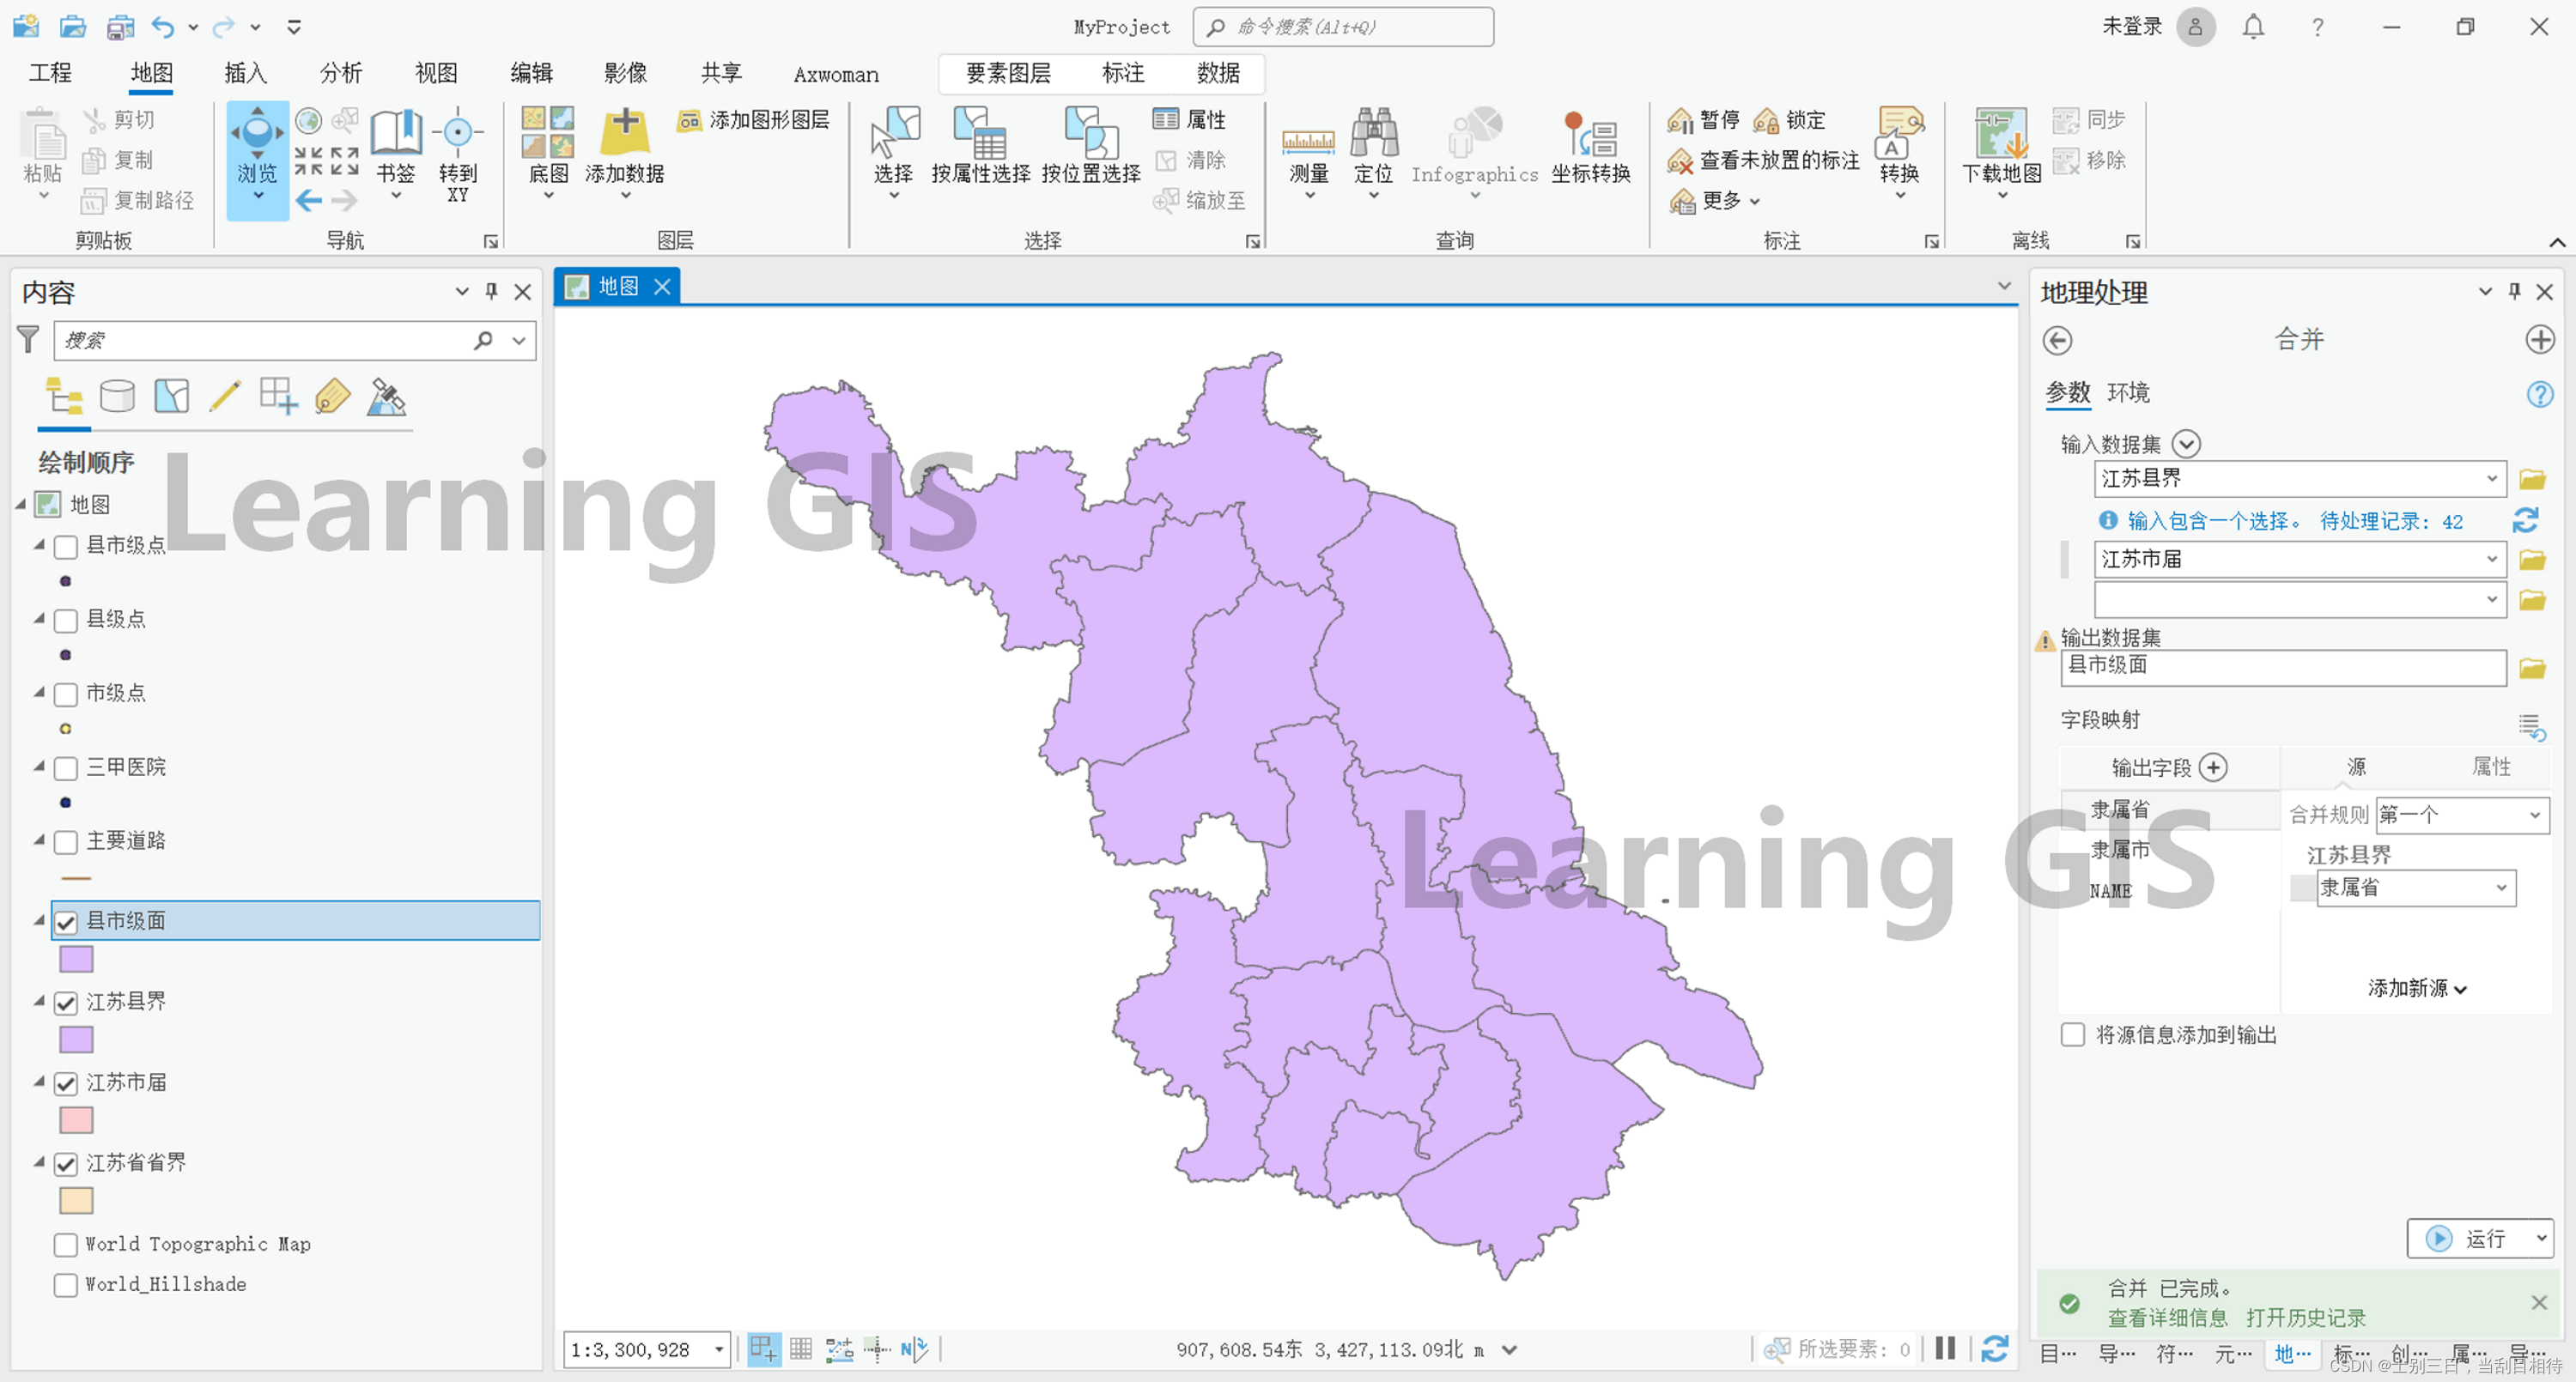Click the 运行 (Run) button
The width and height of the screenshot is (2576, 1382).
click(x=2467, y=1238)
